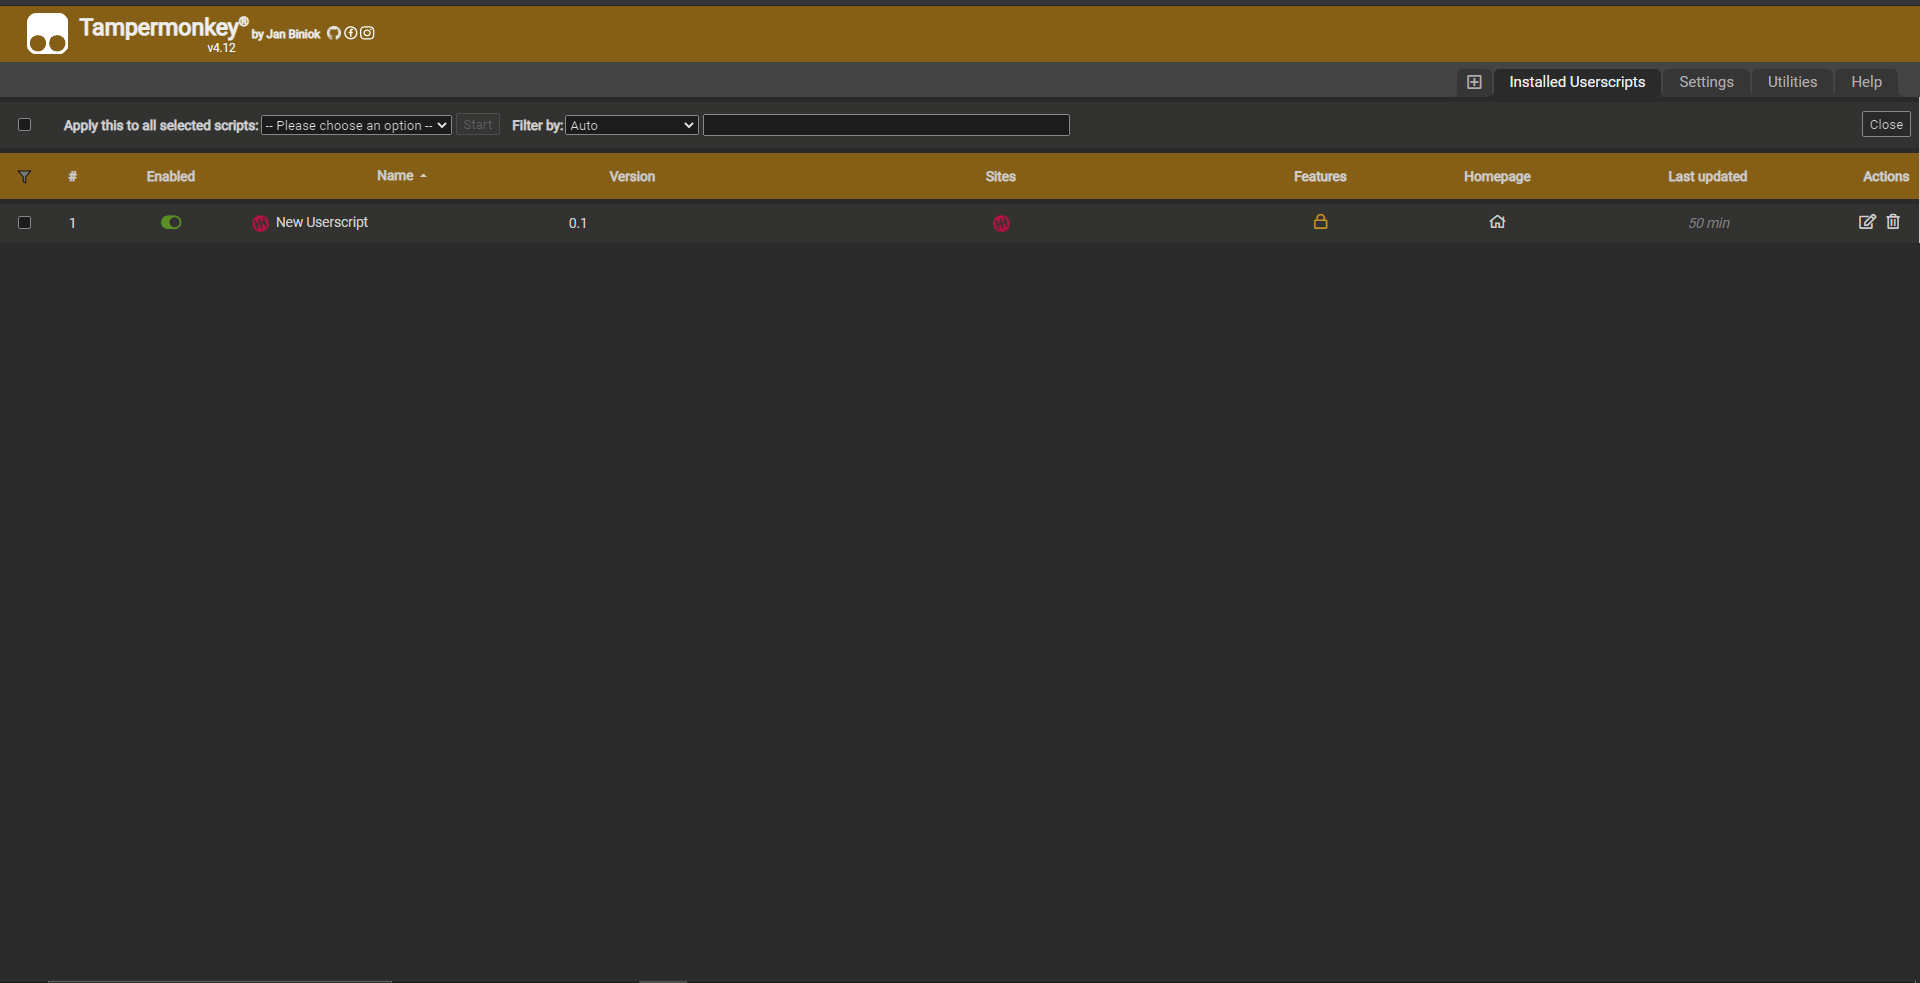This screenshot has width=1920, height=983.
Task: Disable the New Userscript enabled toggle
Action: (x=171, y=222)
